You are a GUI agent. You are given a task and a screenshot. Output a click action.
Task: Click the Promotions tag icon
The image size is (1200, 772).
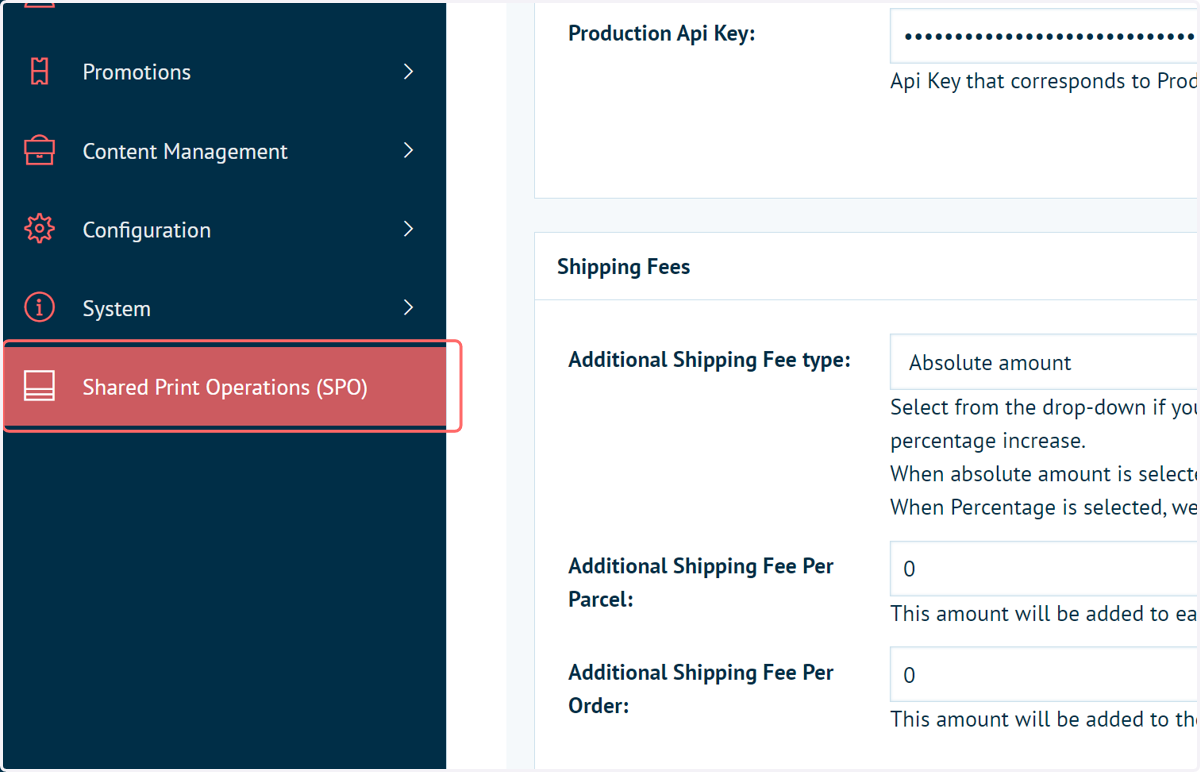39,72
